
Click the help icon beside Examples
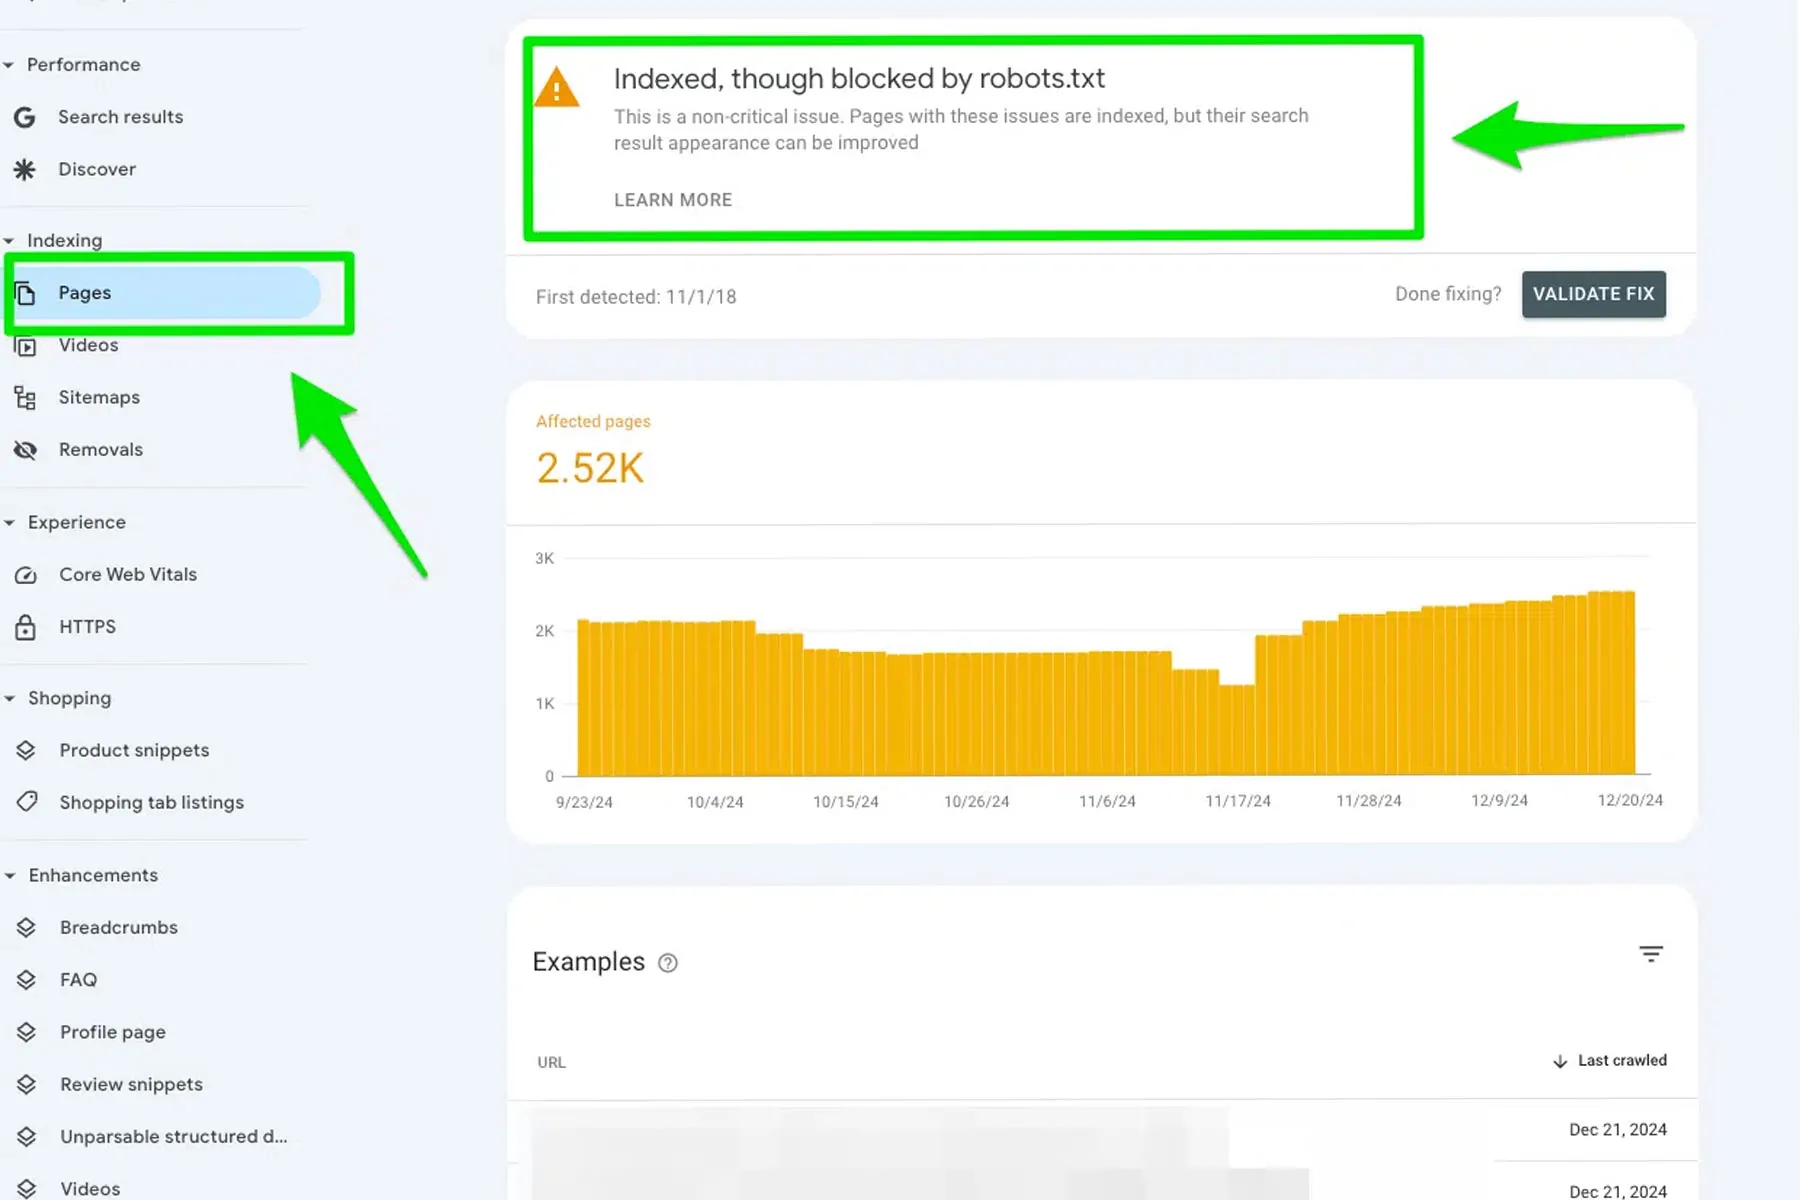668,963
